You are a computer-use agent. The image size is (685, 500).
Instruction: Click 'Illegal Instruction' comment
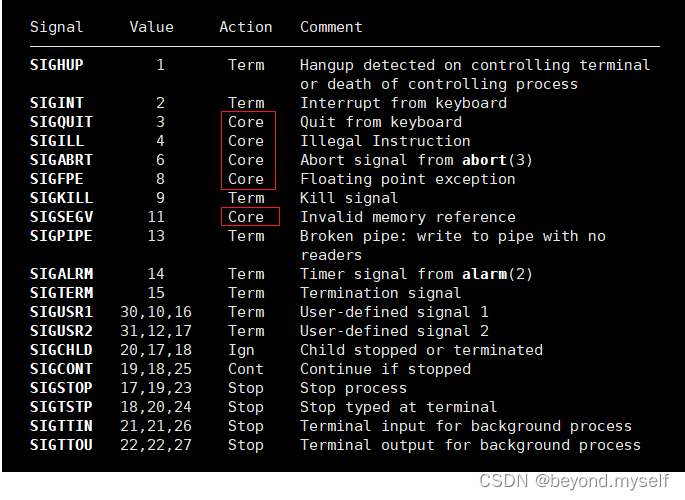click(x=385, y=141)
